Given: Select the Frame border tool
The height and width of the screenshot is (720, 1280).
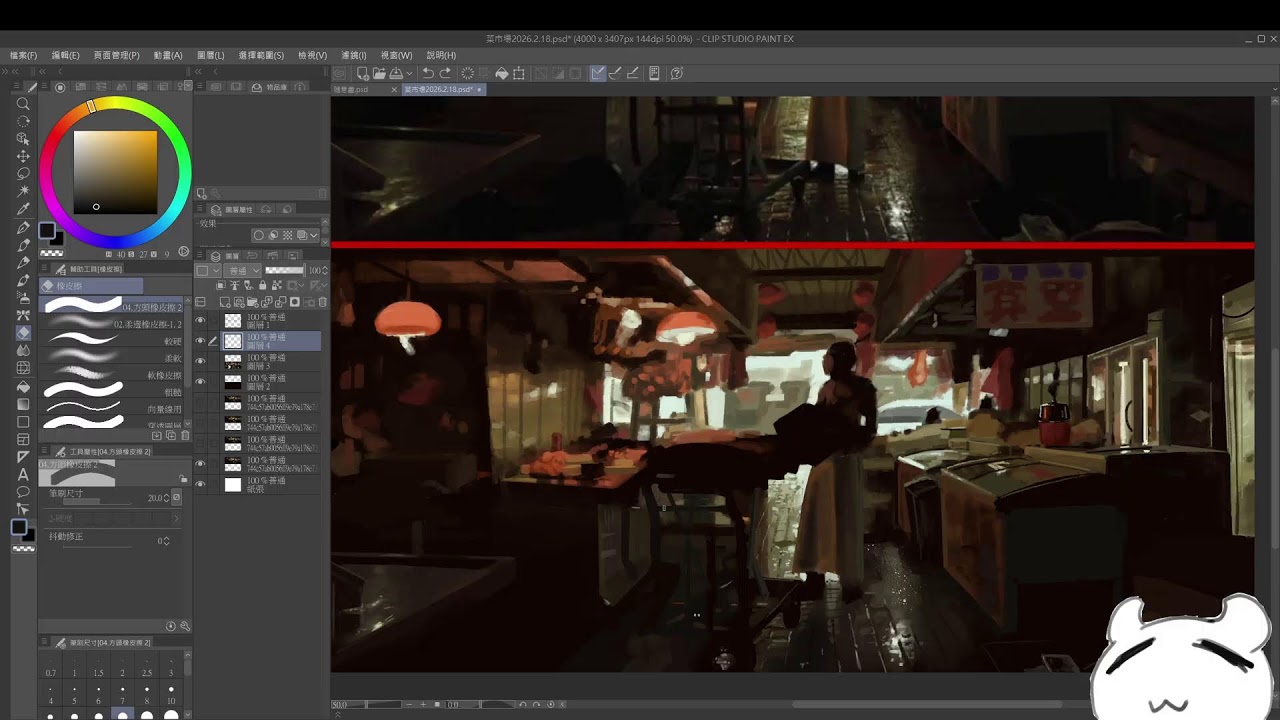Looking at the screenshot, I should point(23,439).
